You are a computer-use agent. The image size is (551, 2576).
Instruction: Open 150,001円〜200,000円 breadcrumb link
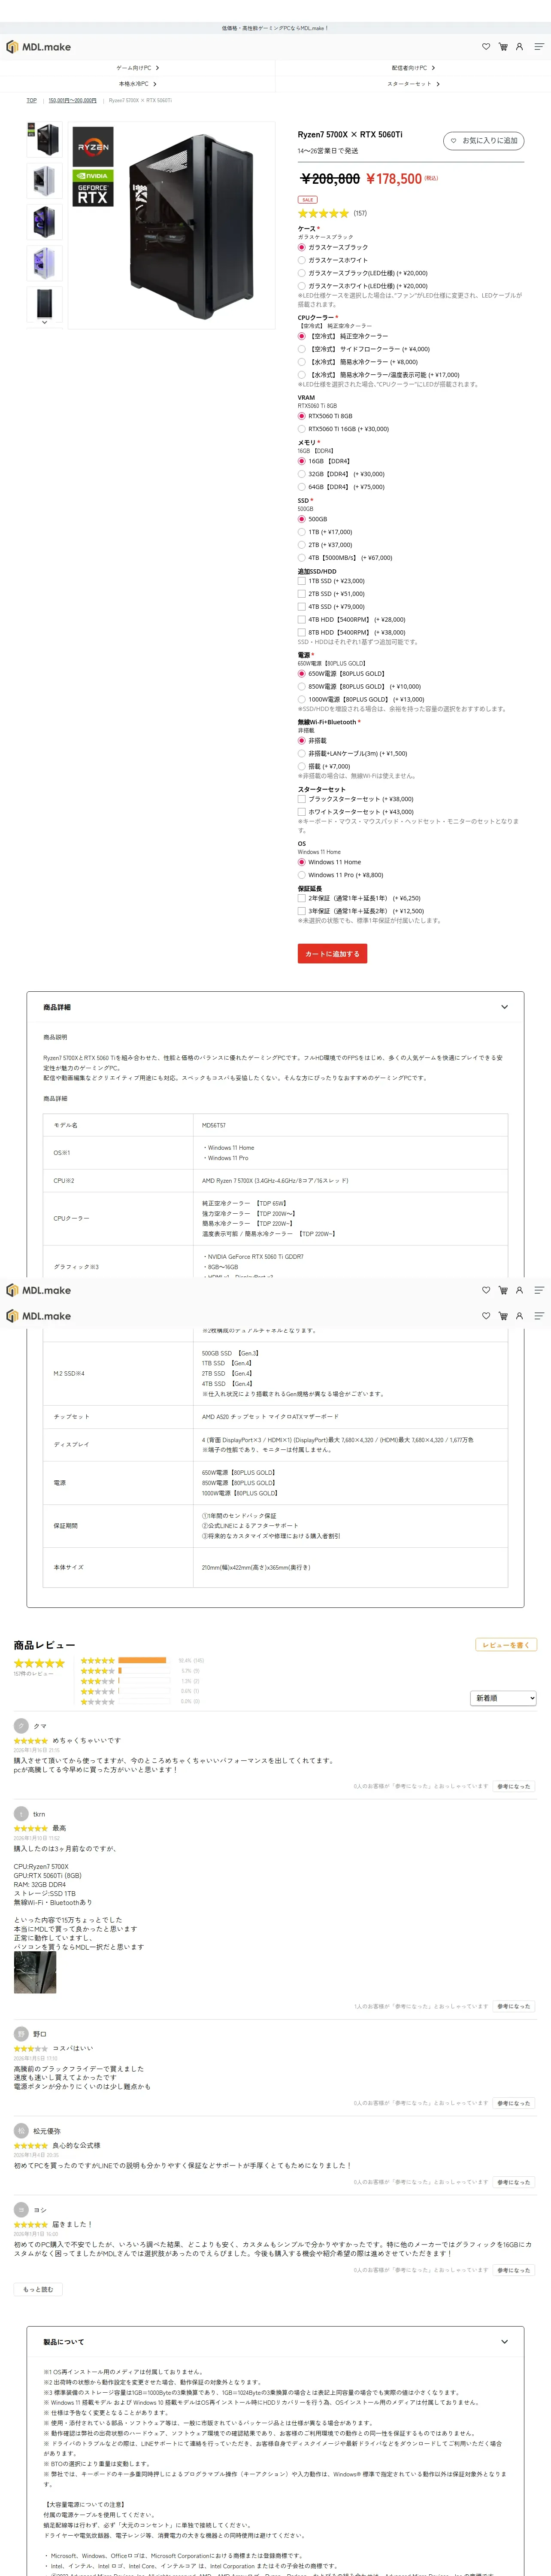[73, 100]
